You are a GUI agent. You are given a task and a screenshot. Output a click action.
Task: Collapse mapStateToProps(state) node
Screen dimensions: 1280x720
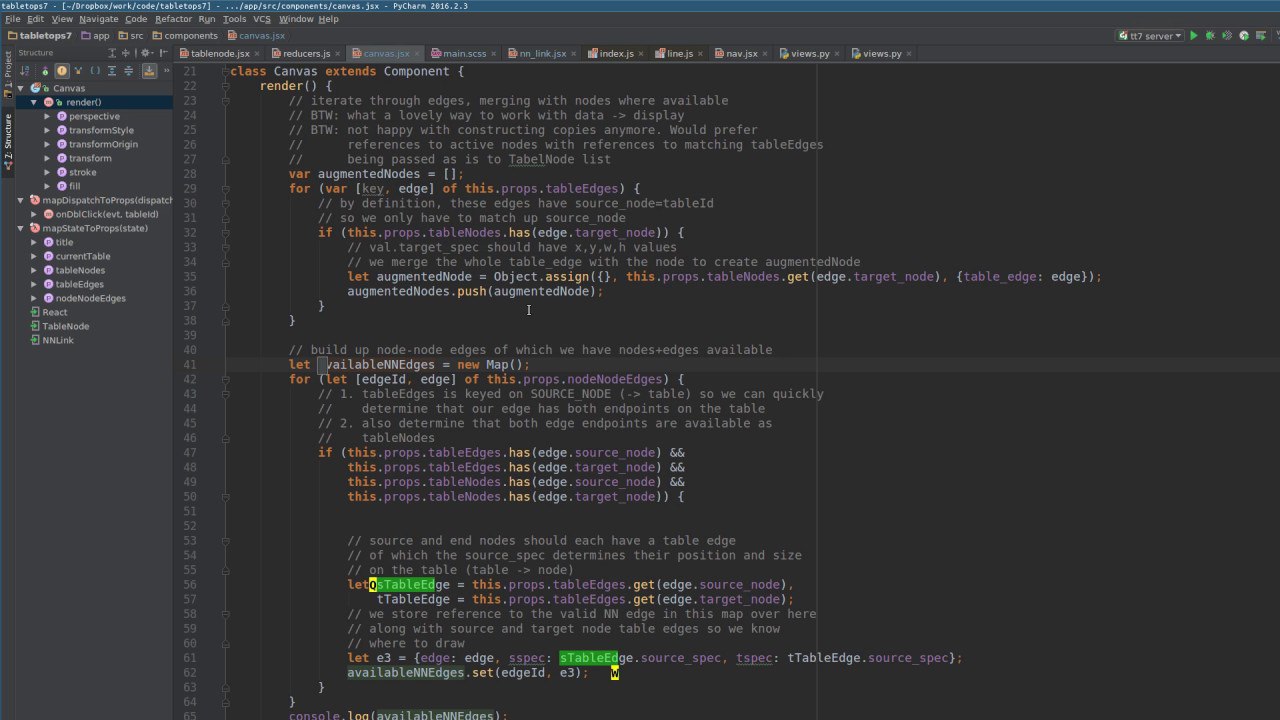(x=20, y=228)
